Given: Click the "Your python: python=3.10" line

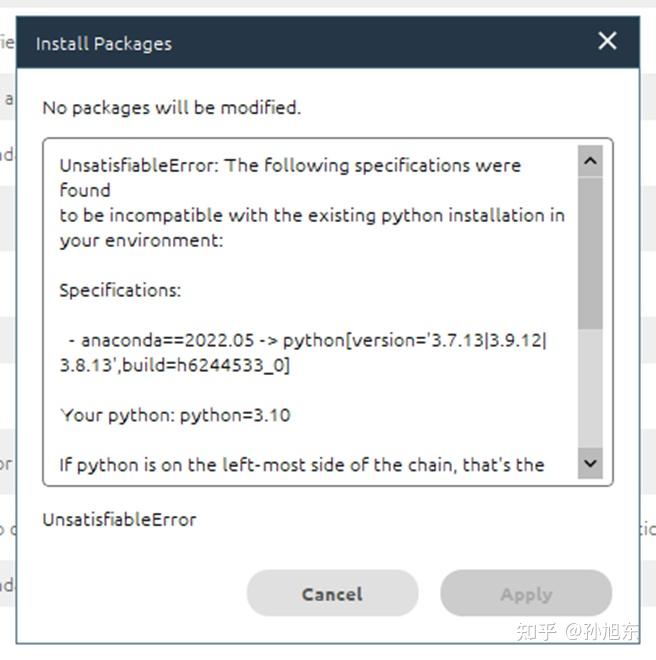Looking at the screenshot, I should click(x=175, y=415).
